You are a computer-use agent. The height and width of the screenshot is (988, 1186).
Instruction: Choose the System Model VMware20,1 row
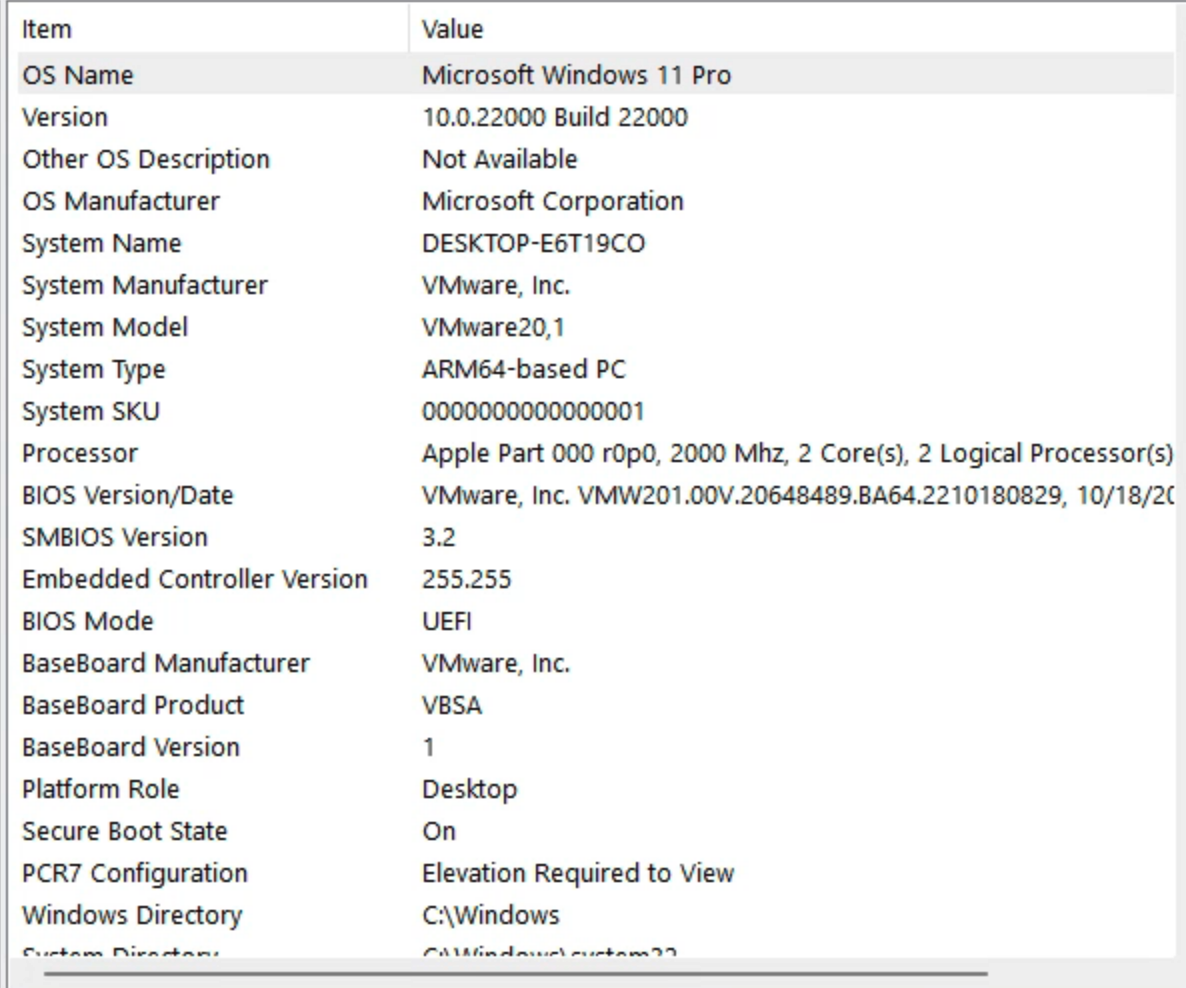click(x=105, y=327)
